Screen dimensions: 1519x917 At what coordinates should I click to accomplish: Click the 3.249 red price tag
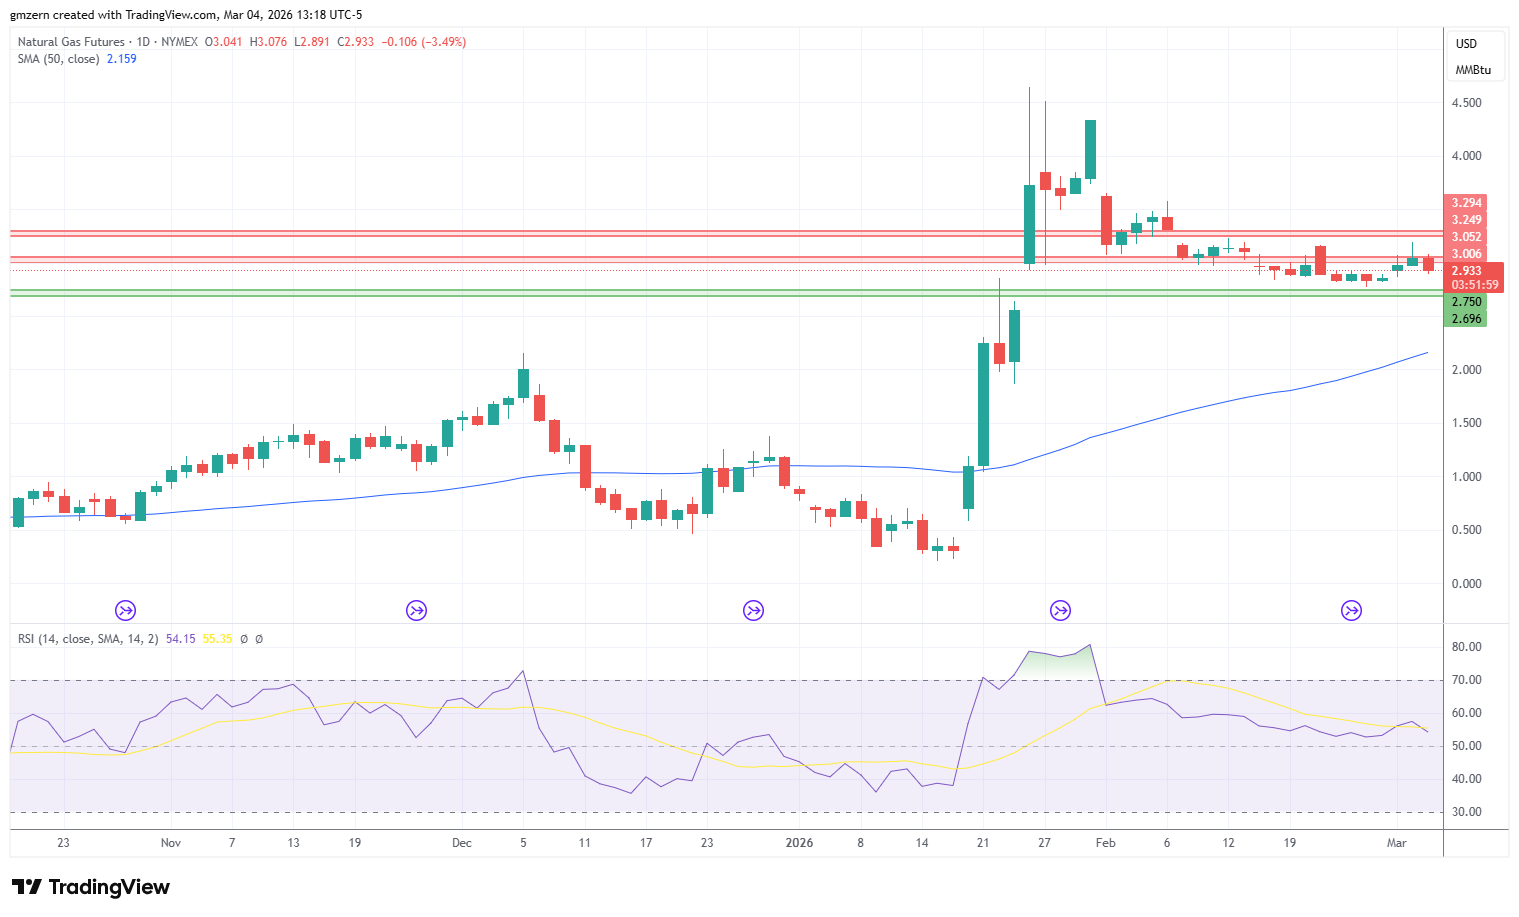(x=1466, y=220)
